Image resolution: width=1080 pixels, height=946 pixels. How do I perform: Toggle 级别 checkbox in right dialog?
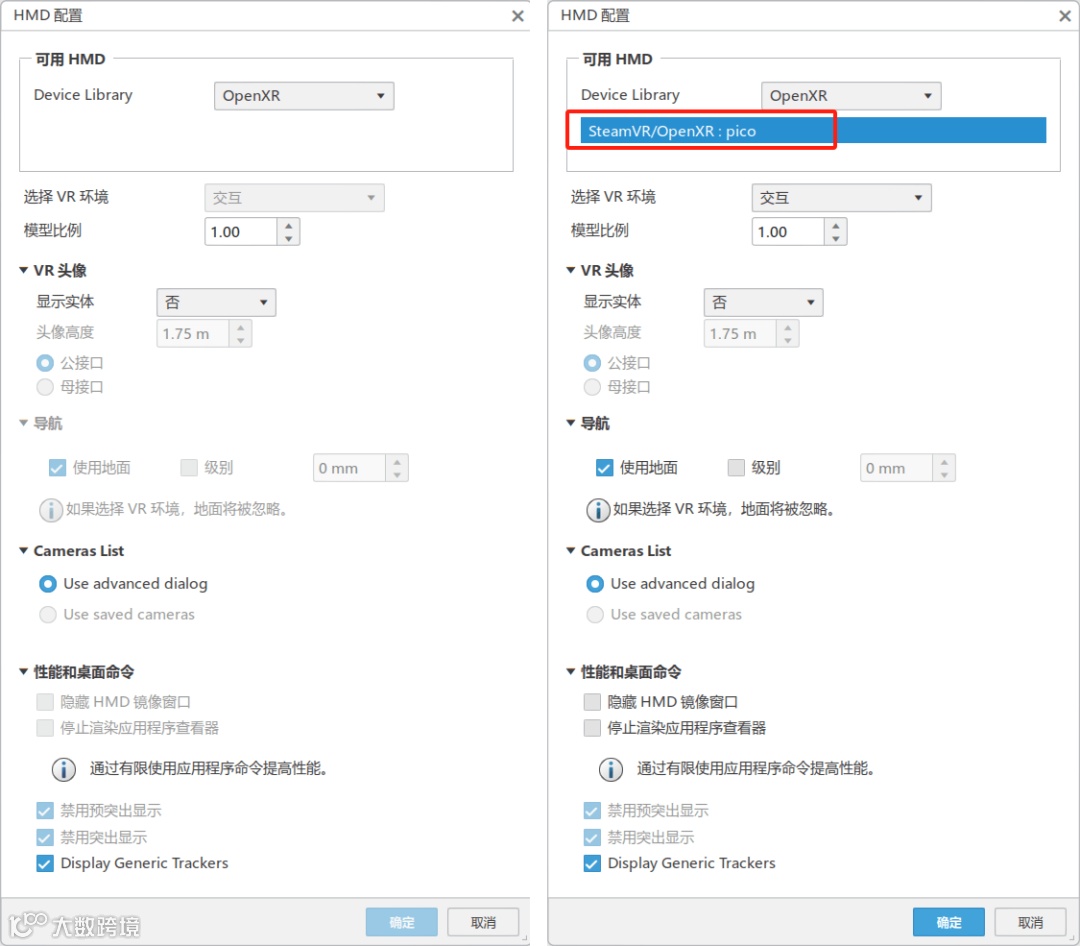pyautogui.click(x=736, y=468)
